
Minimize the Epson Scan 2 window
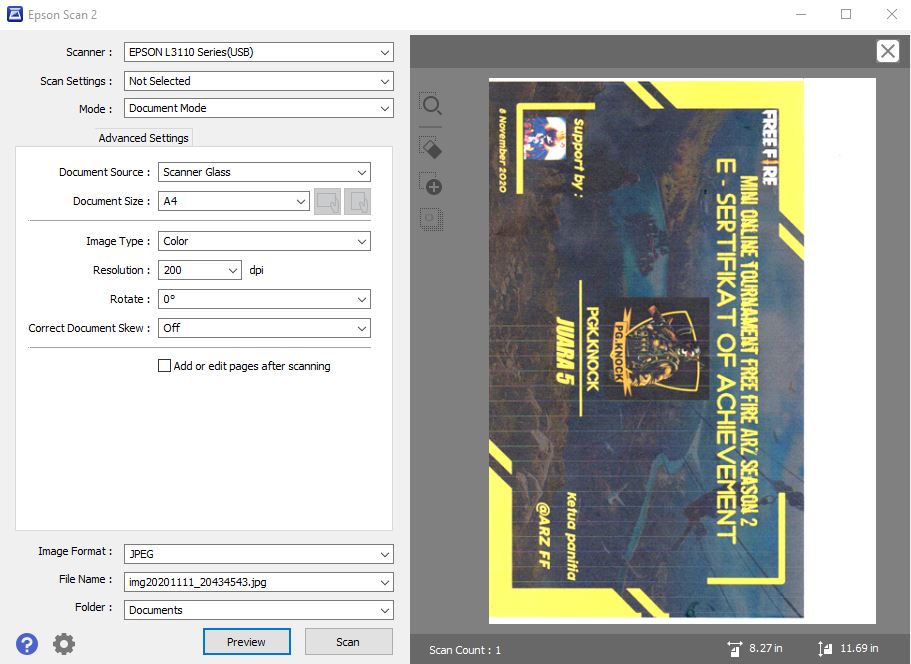[x=801, y=15]
